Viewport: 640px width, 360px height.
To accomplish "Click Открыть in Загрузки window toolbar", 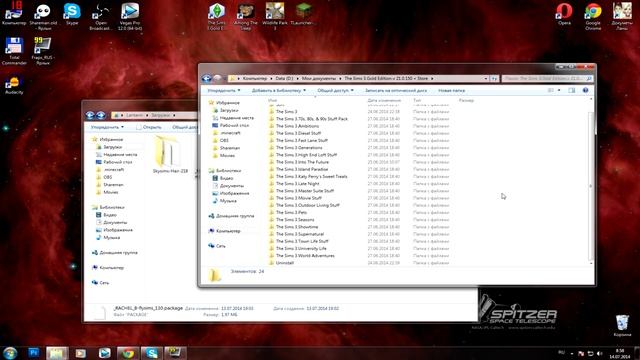I will tap(149, 127).
